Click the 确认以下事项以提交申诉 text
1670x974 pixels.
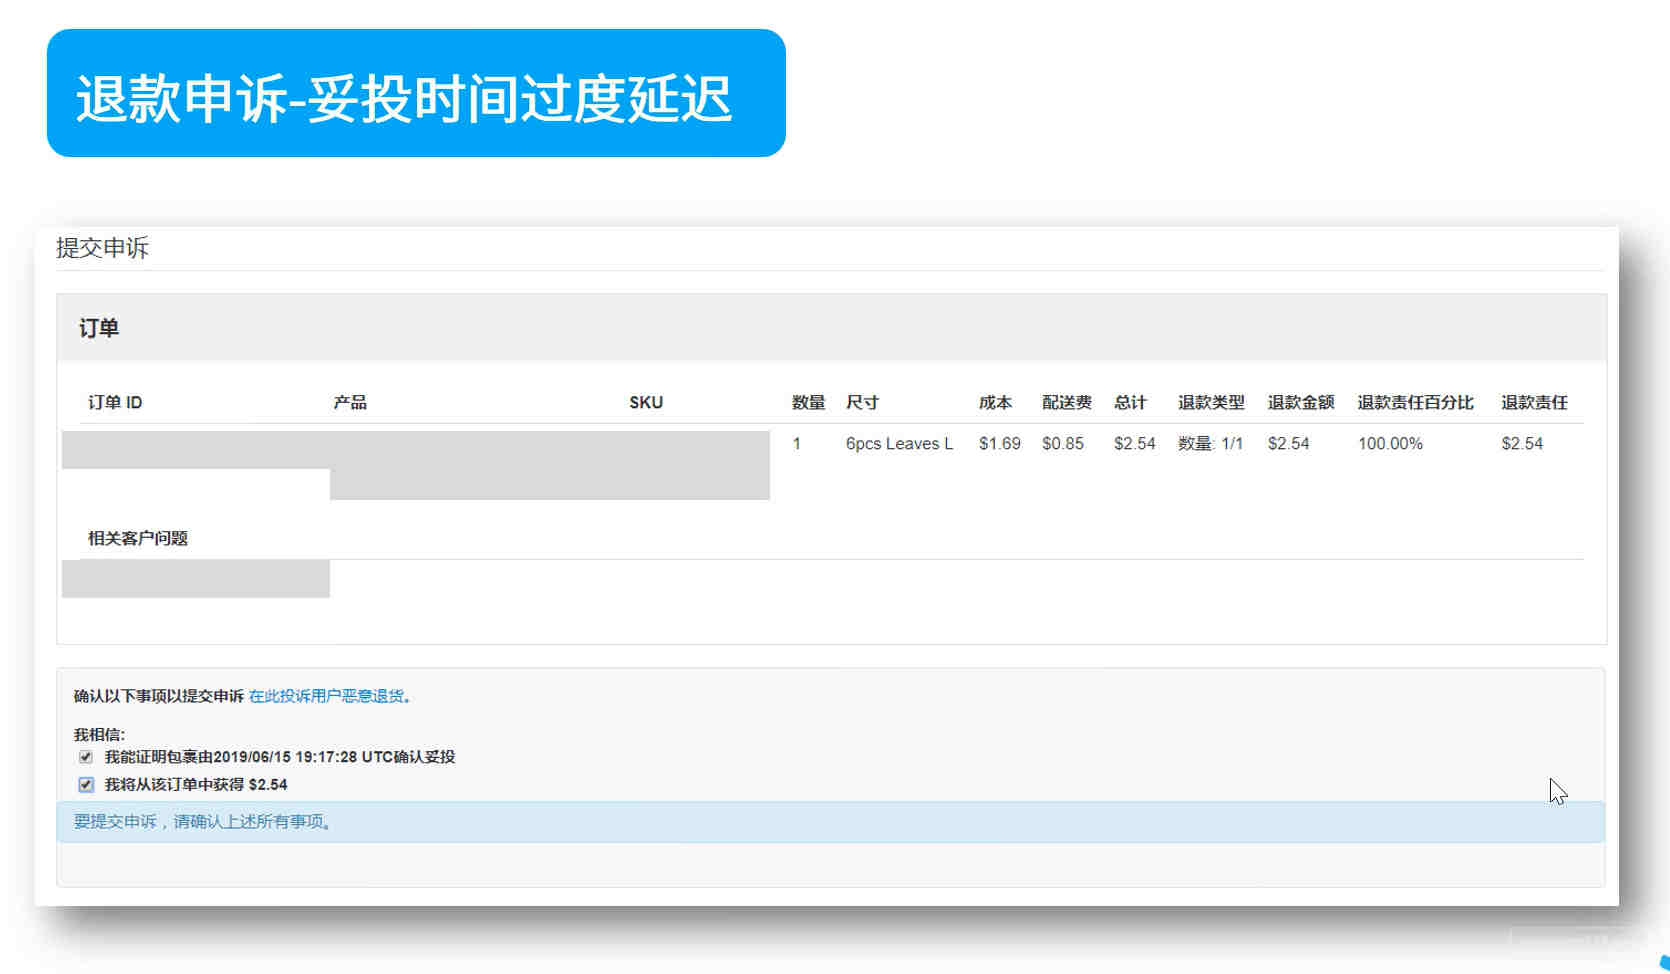158,696
